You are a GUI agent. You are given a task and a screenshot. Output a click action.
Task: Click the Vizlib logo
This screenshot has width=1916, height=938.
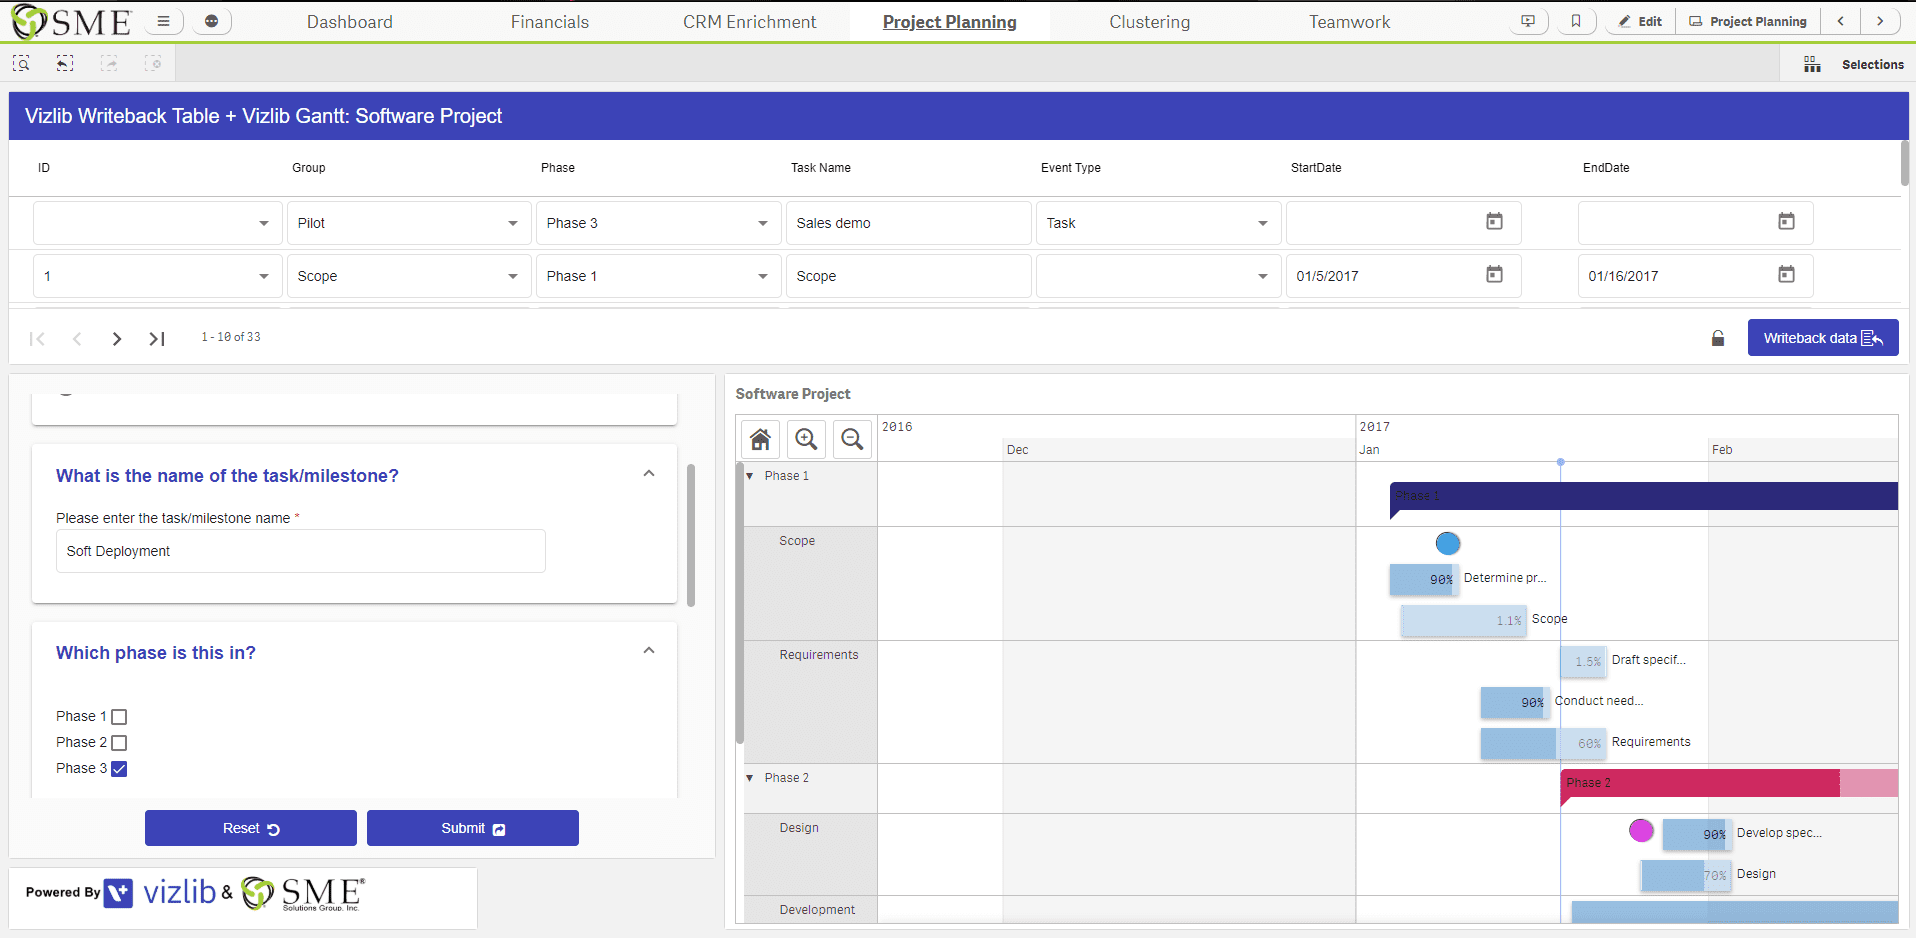tap(161, 892)
